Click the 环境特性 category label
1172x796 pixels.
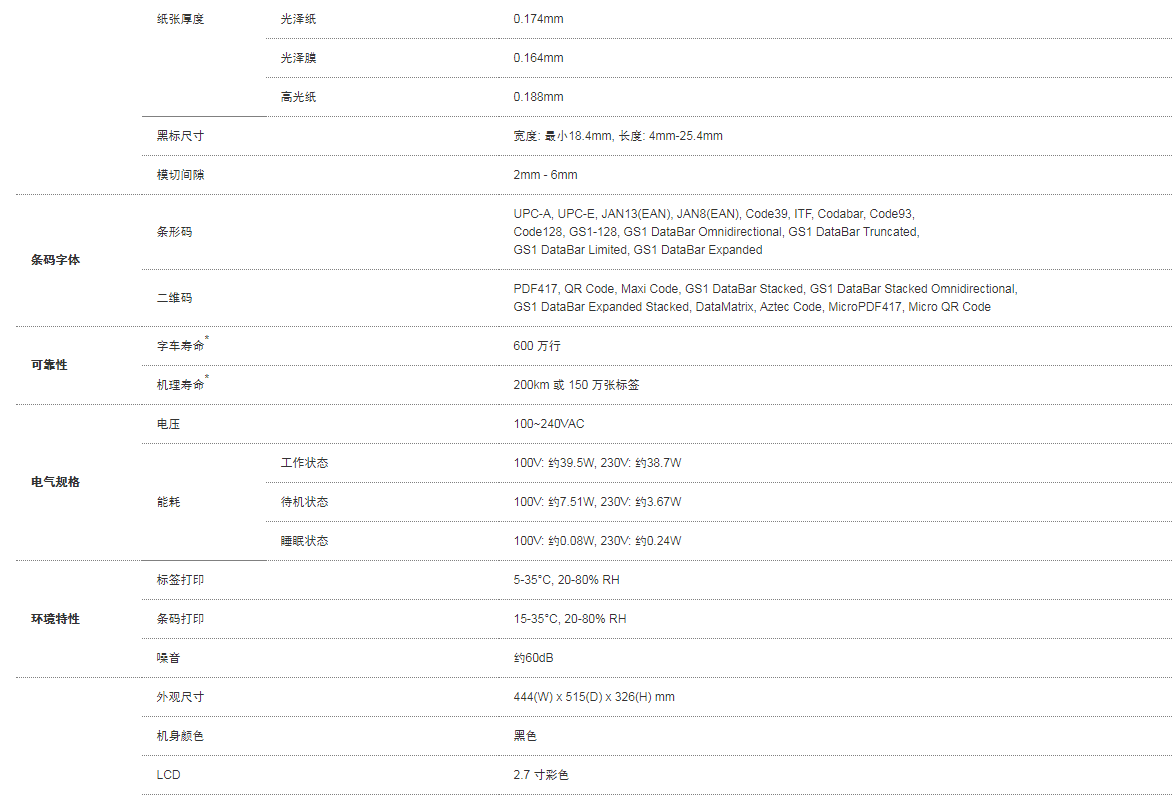point(55,619)
